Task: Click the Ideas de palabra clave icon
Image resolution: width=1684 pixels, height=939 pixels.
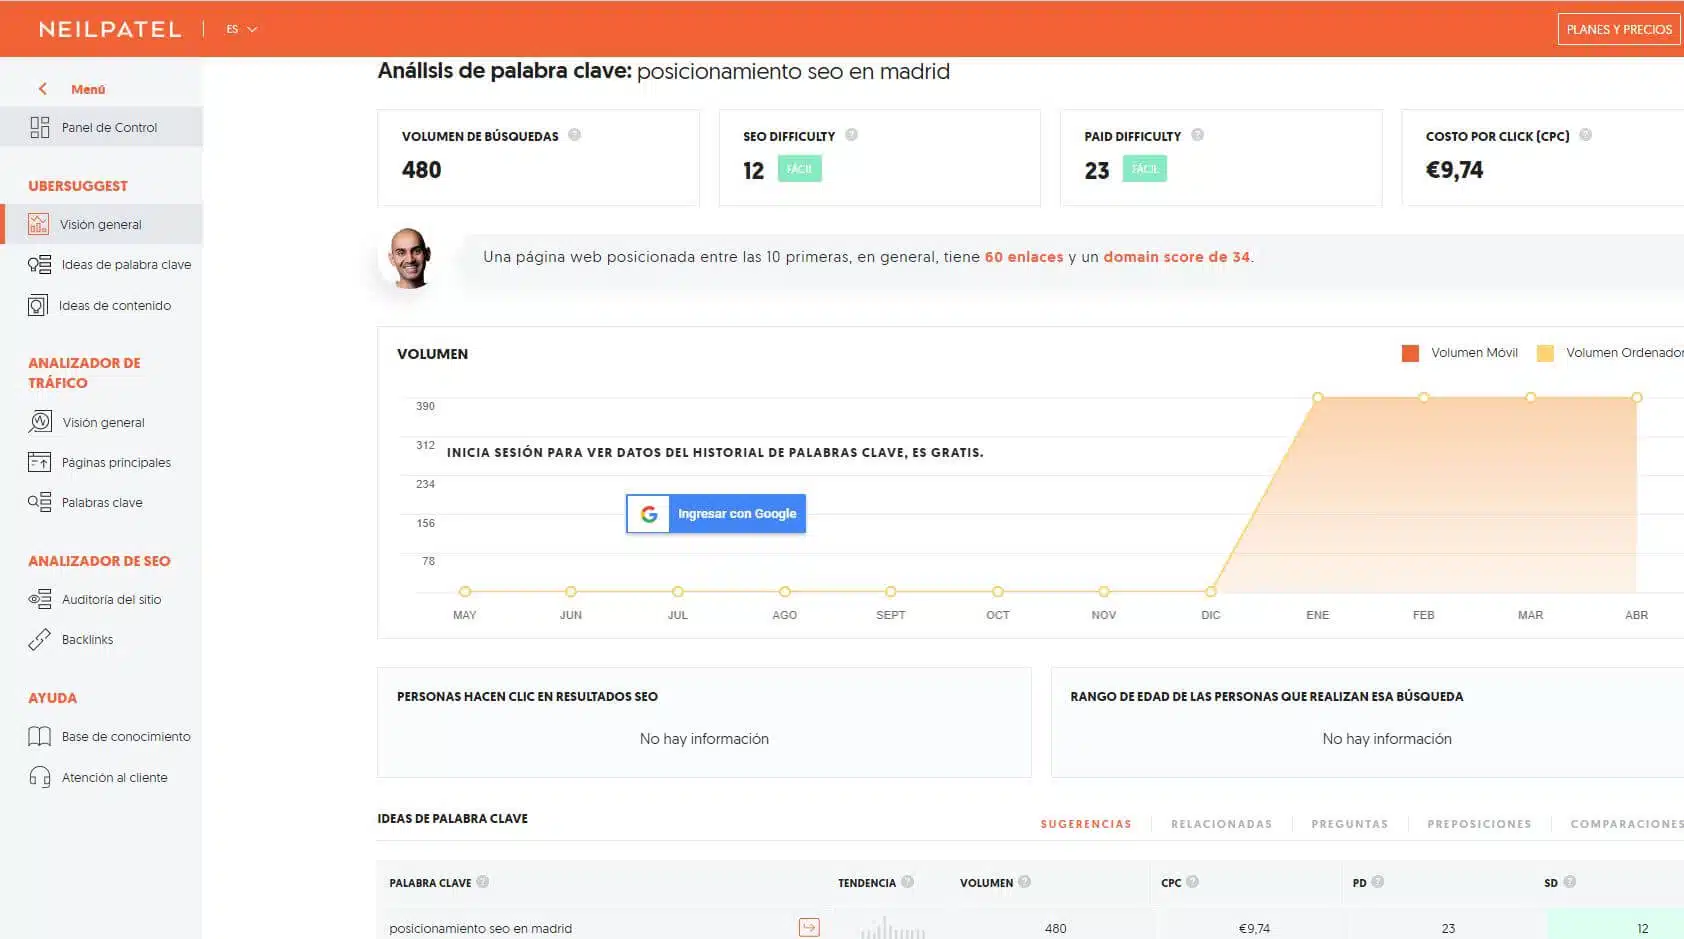Action: [39, 264]
